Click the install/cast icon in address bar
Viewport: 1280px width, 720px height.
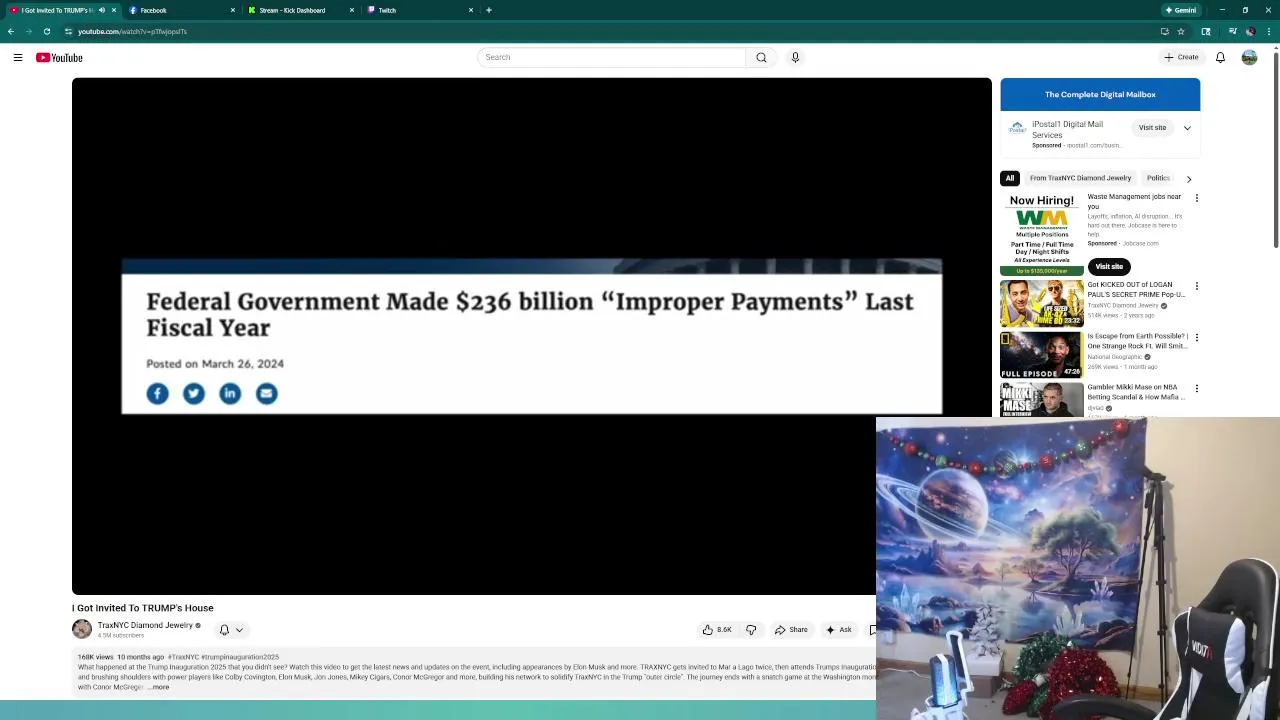[1164, 31]
